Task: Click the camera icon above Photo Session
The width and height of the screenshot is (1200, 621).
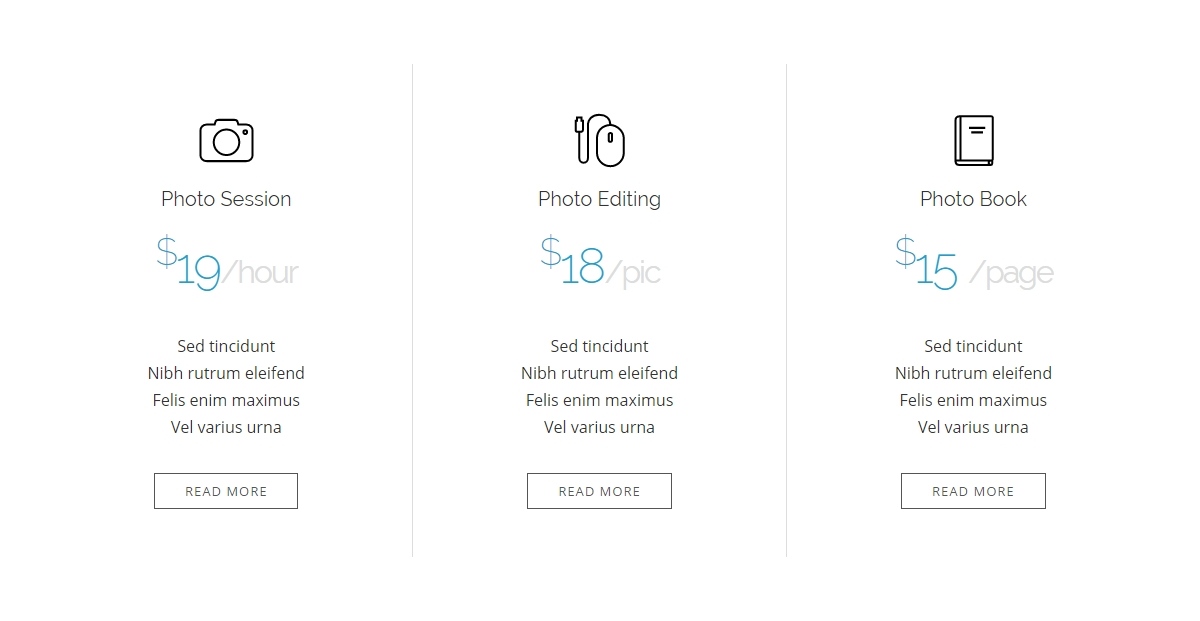Action: pos(226,140)
